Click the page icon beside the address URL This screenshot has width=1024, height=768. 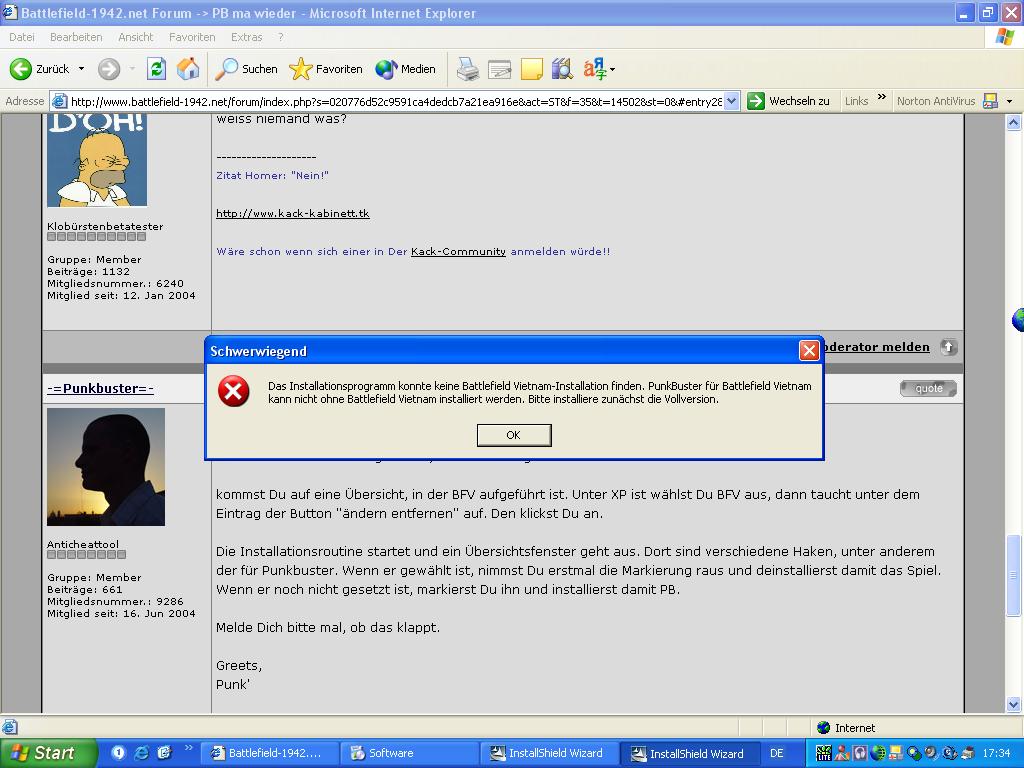(59, 101)
